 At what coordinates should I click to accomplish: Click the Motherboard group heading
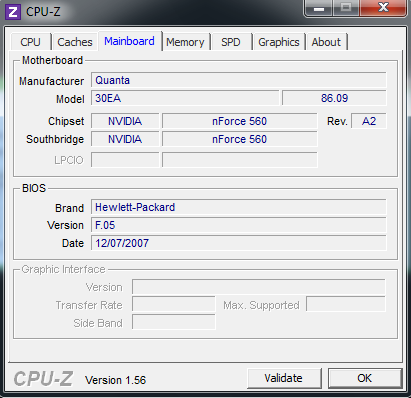point(52,60)
